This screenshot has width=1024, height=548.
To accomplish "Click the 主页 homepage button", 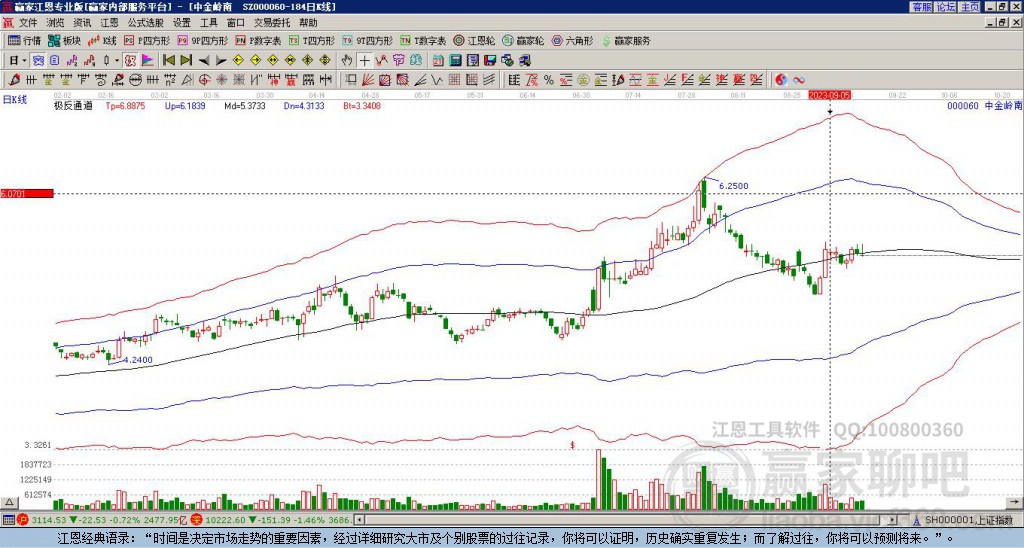I will tap(970, 7).
